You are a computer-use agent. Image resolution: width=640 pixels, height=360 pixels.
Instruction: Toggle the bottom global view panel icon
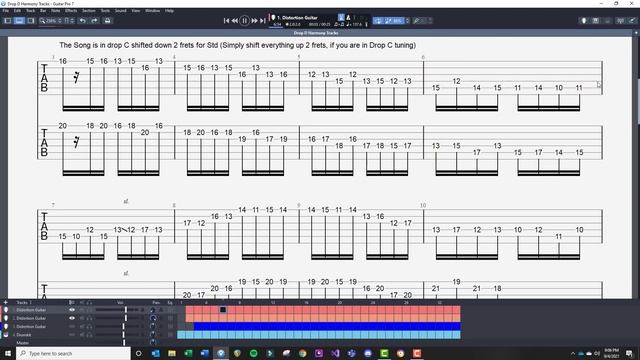tap(19, 20)
